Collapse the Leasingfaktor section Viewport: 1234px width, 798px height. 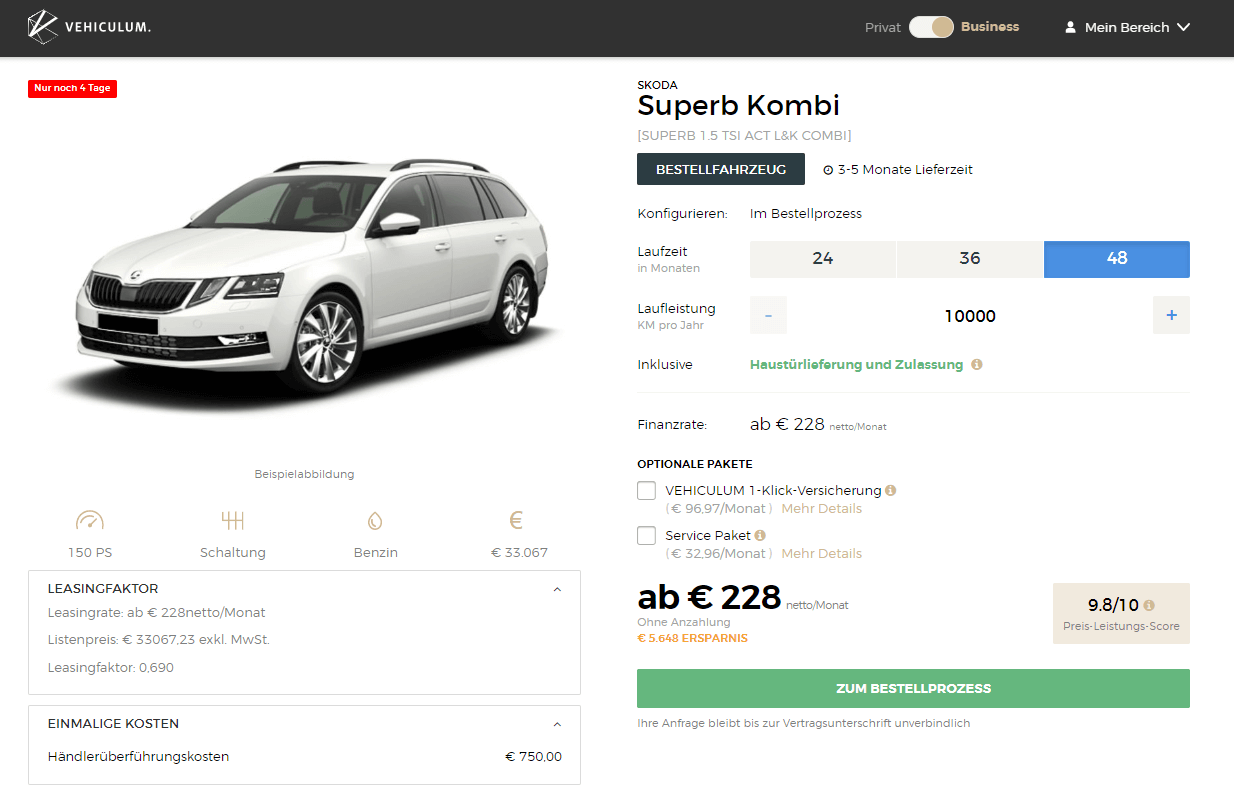pyautogui.click(x=557, y=589)
